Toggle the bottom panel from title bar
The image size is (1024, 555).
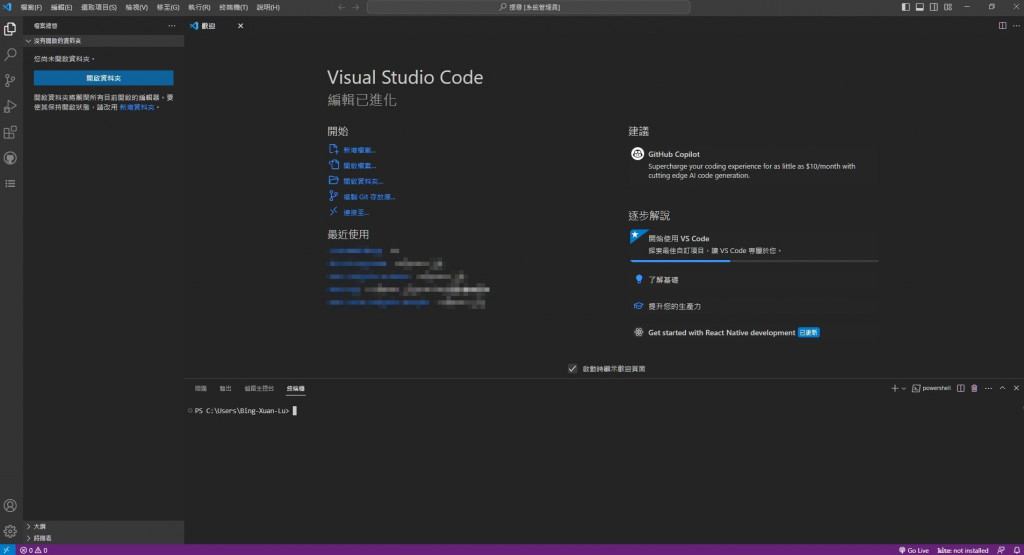(x=920, y=7)
